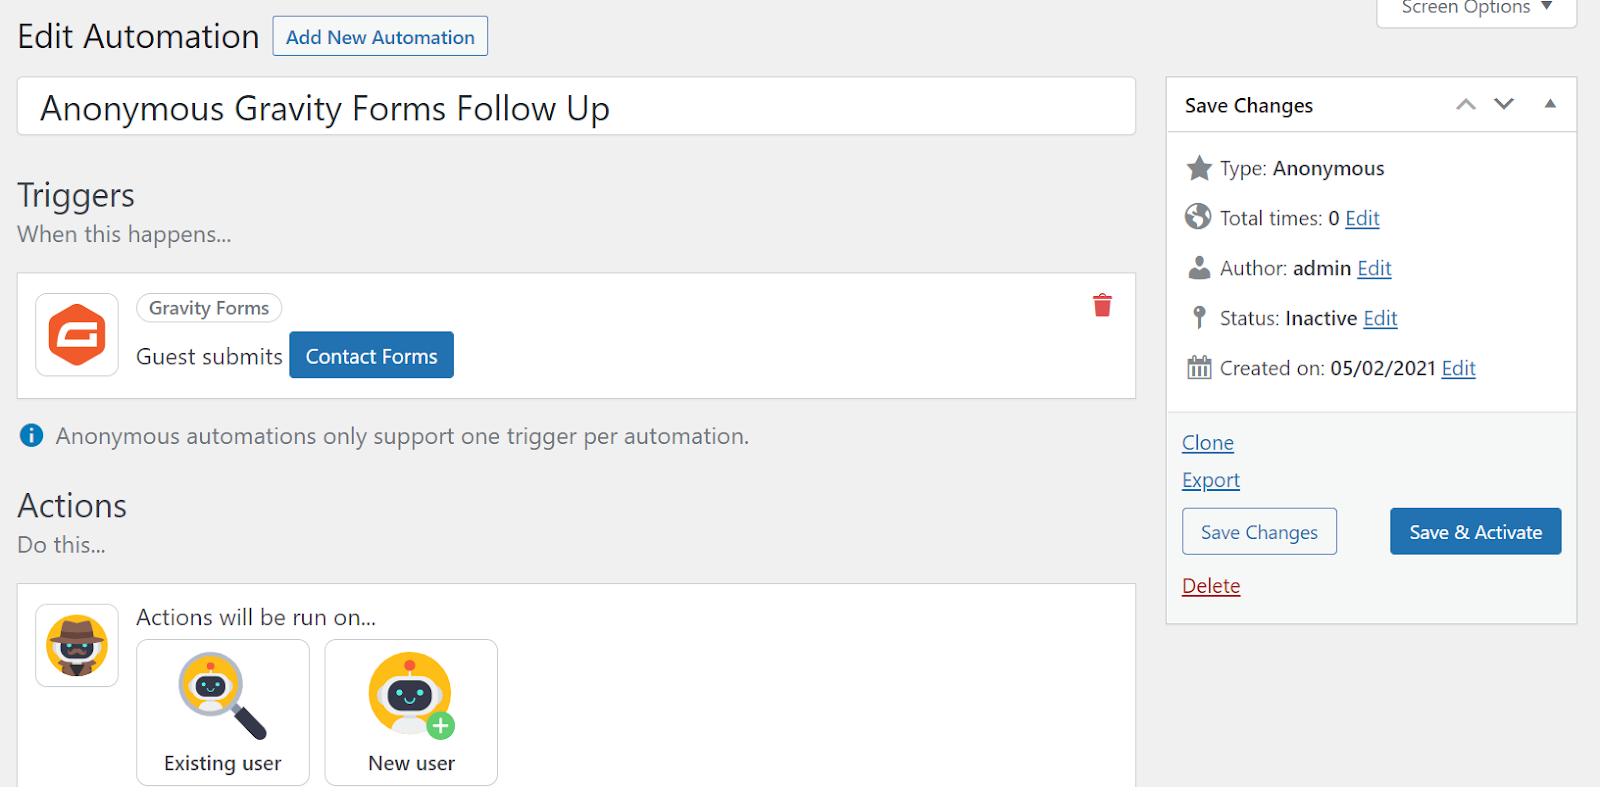Image resolution: width=1600 pixels, height=787 pixels.
Task: Click the Contact Forms trigger selection
Action: tap(371, 356)
